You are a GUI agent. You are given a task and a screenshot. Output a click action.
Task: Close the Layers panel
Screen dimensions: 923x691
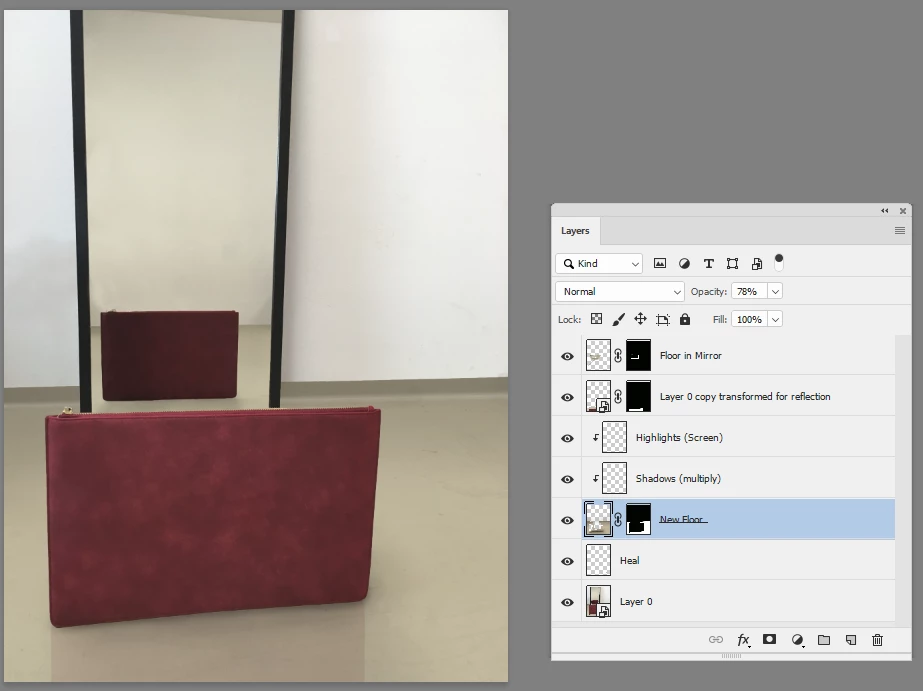point(903,211)
